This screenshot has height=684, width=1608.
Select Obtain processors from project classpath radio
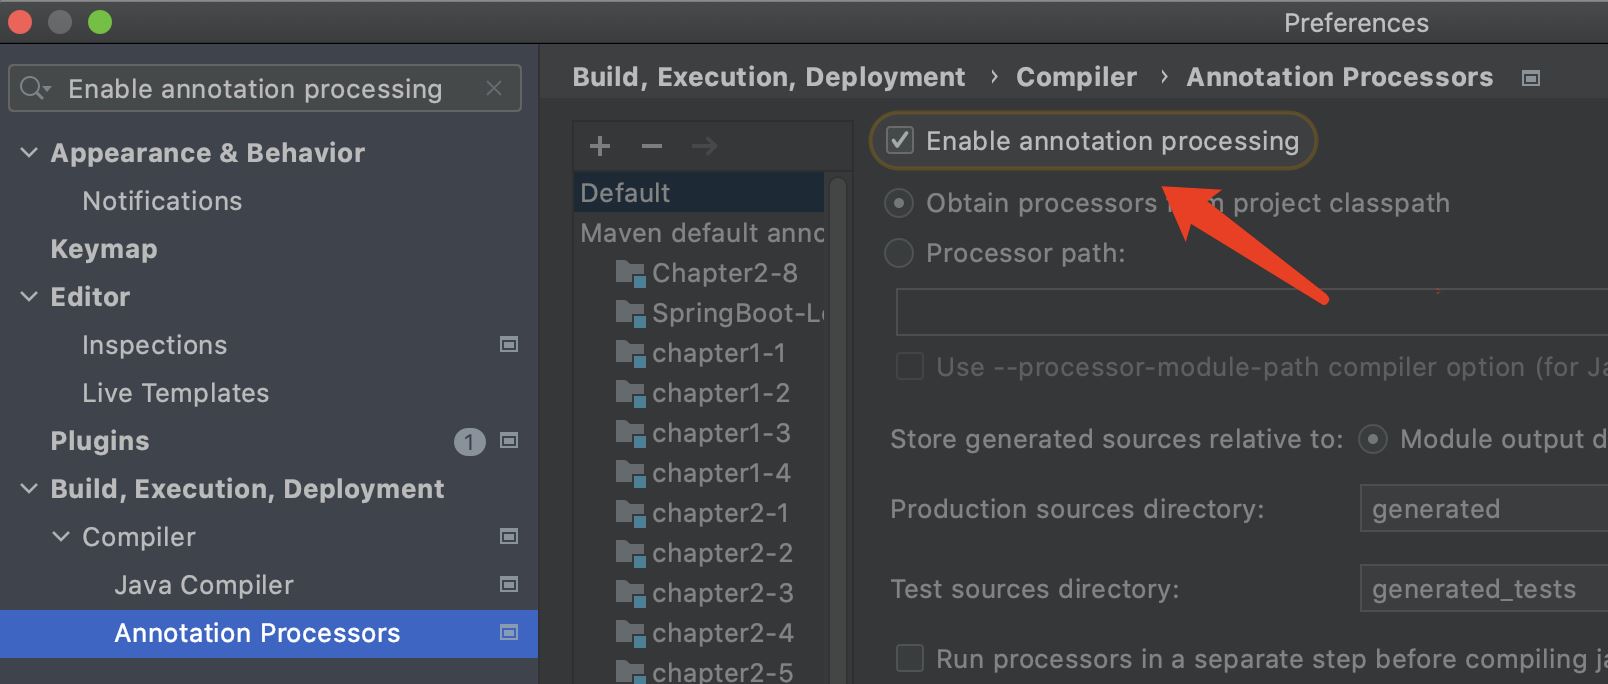tap(899, 203)
